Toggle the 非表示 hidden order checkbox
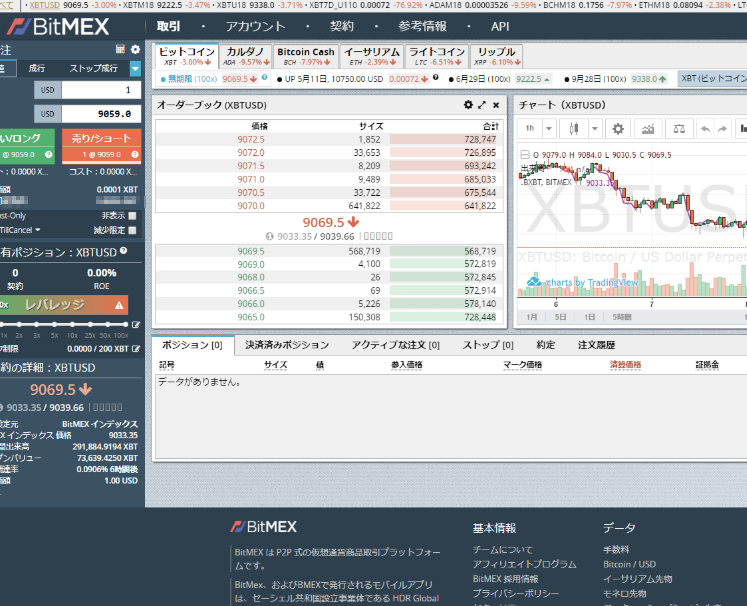Screen dimensions: 747x606 pos(132,216)
